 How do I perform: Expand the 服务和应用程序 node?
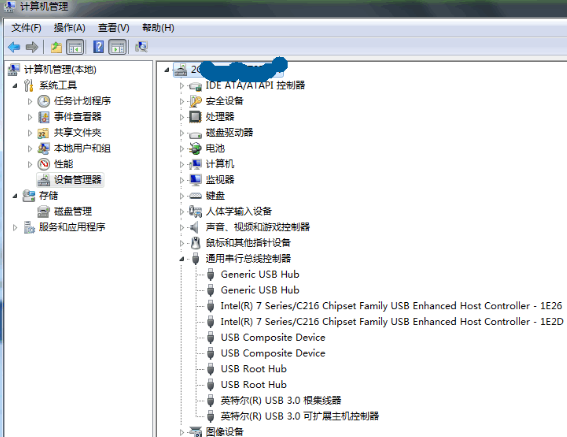point(15,228)
